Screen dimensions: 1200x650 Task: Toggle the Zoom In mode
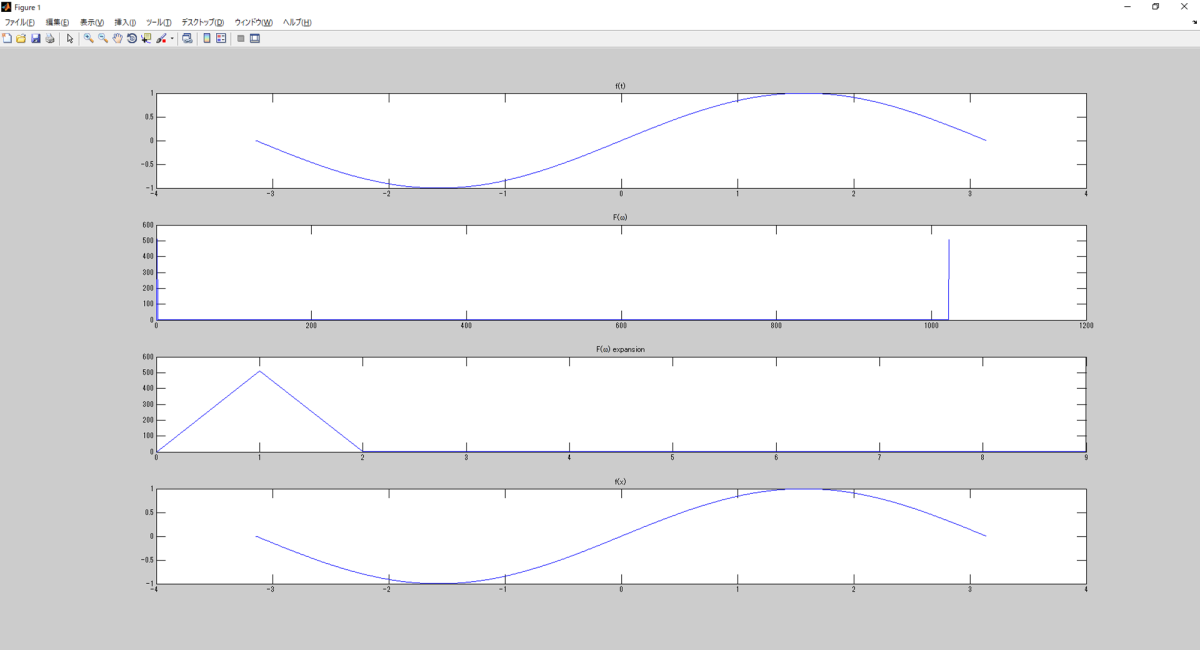click(x=89, y=40)
